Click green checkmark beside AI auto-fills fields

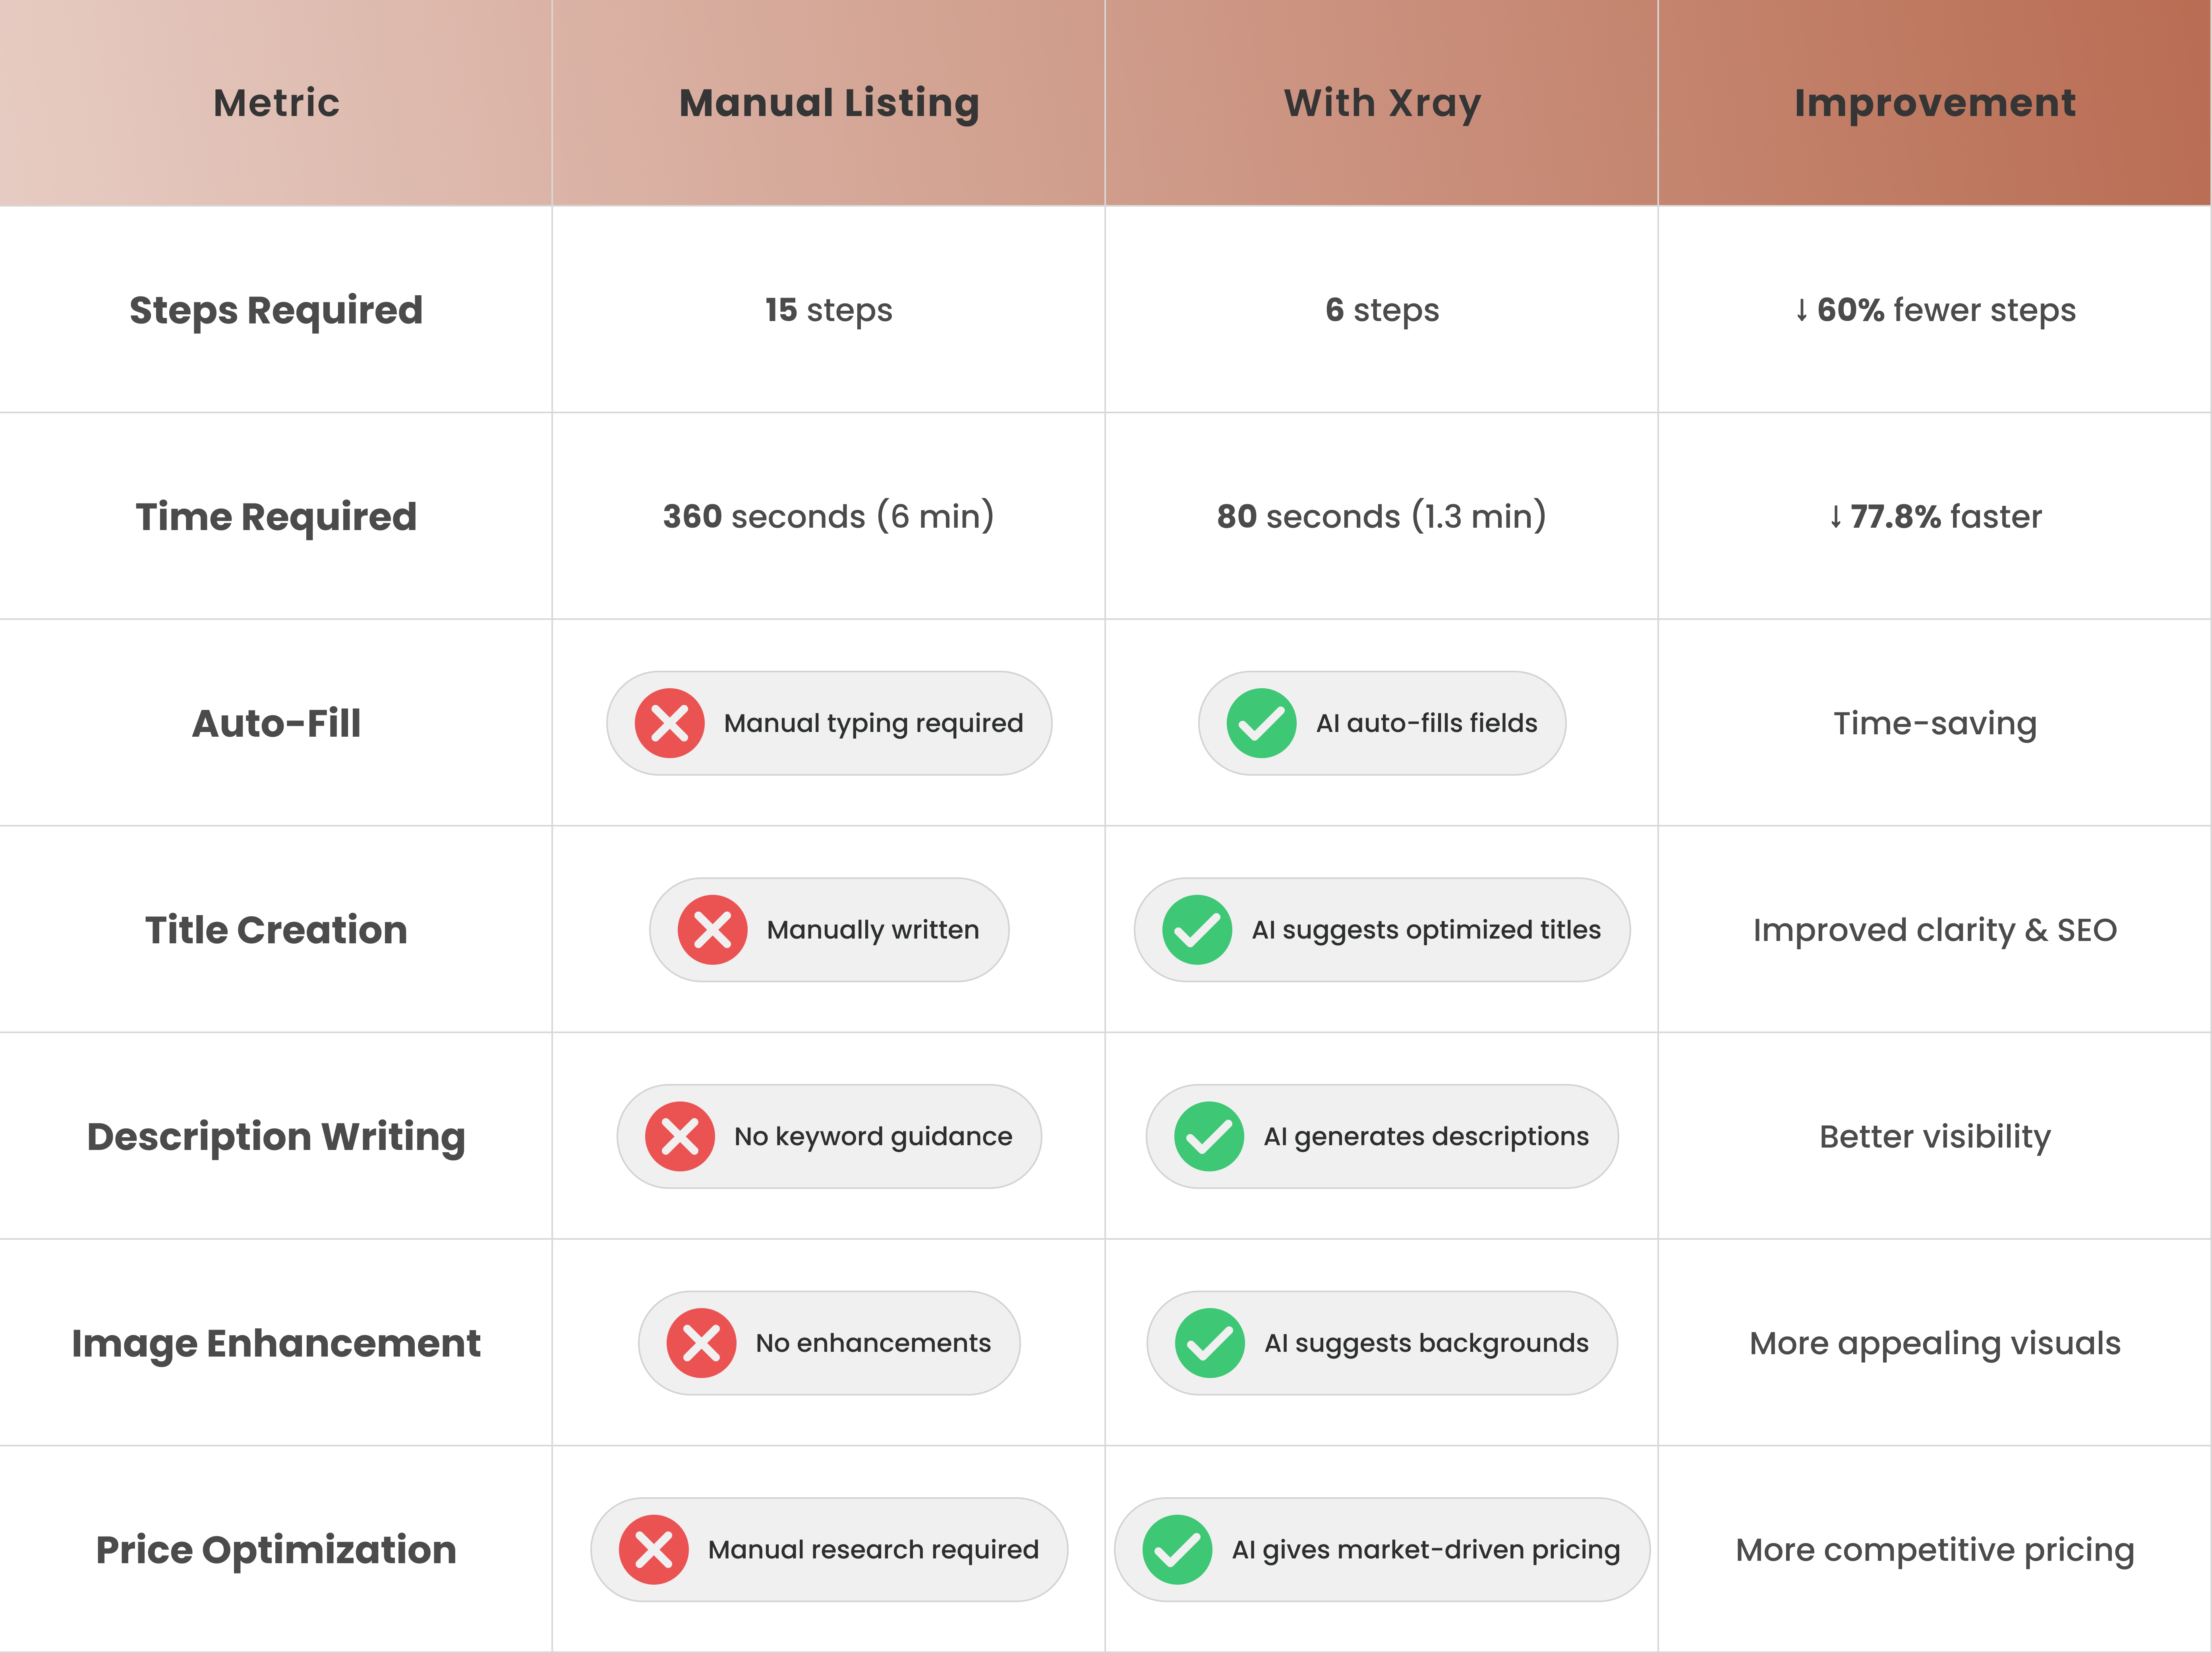(1261, 723)
